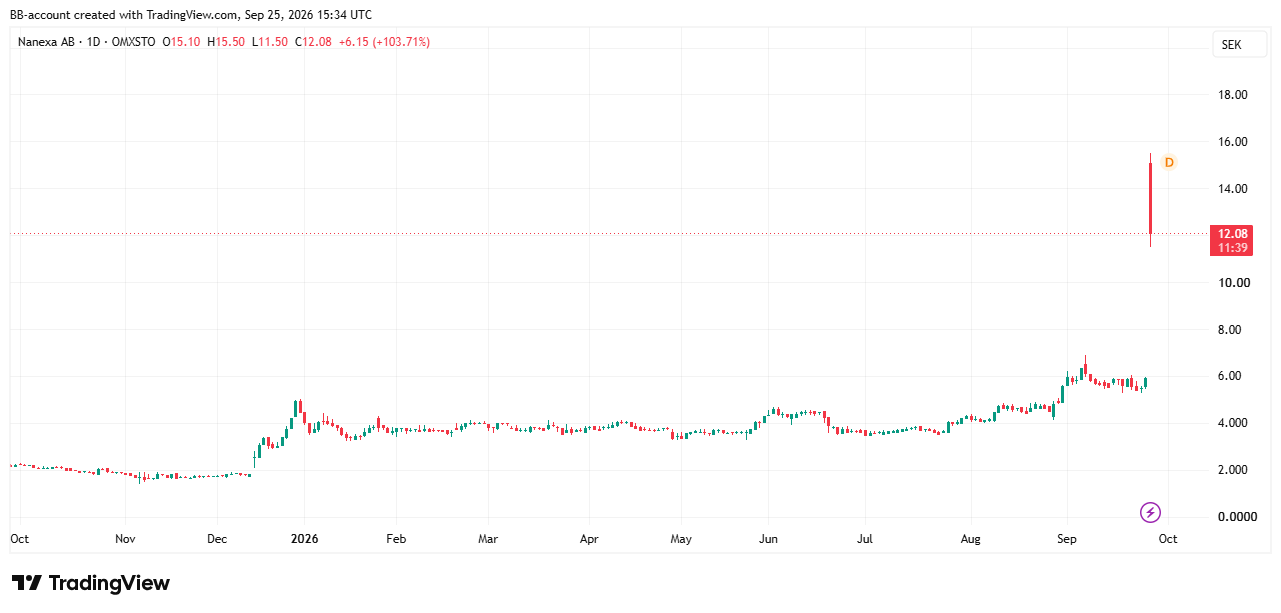Select the Nanexa AB symbol title
Image resolution: width=1281 pixels, height=613 pixels.
pos(47,42)
